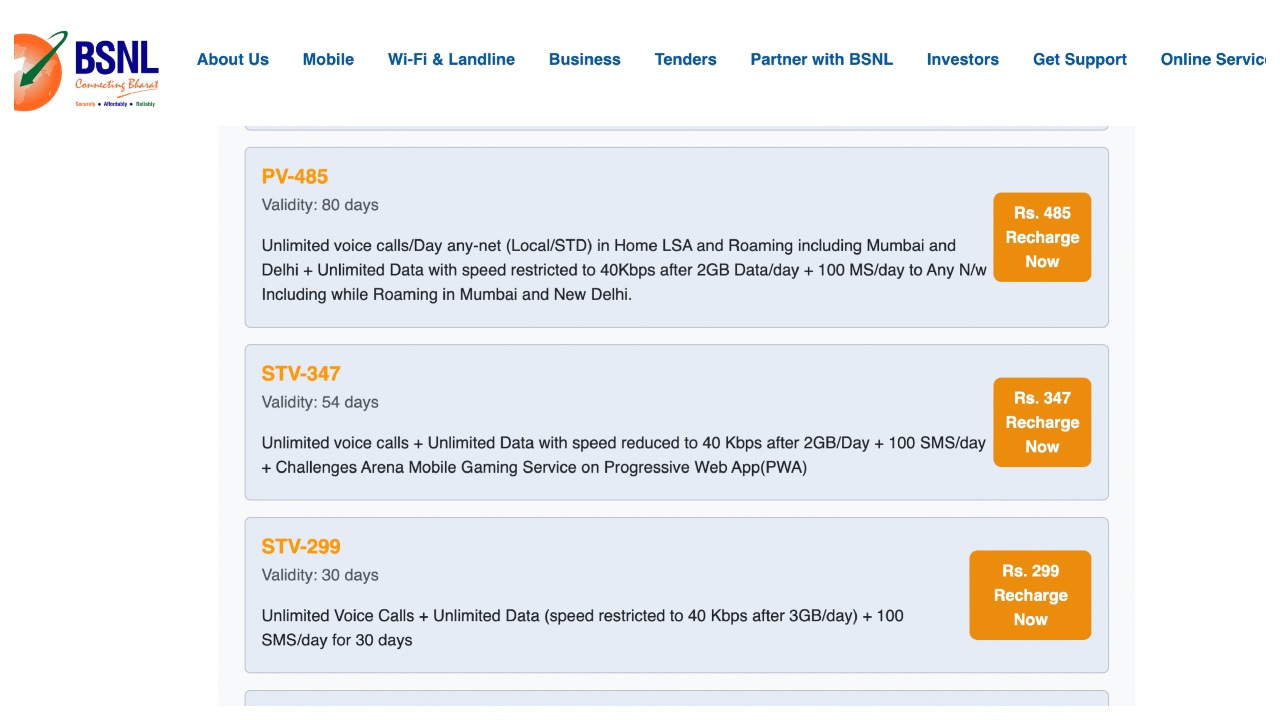
Task: Click the 'Validity: 80 days' text
Action: pos(320,205)
